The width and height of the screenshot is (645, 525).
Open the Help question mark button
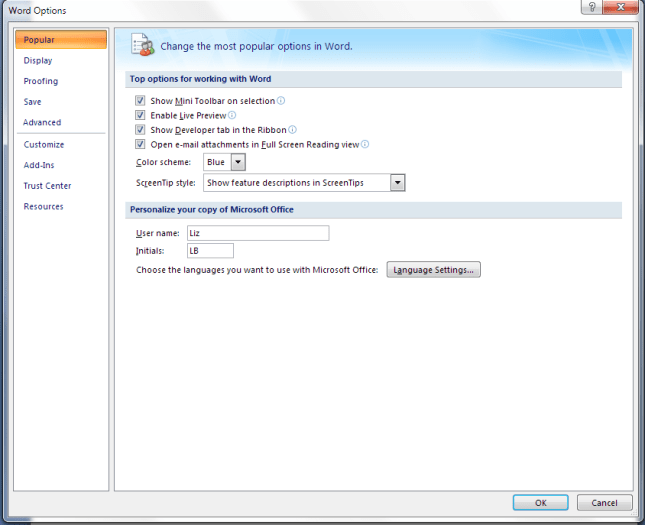tap(591, 7)
